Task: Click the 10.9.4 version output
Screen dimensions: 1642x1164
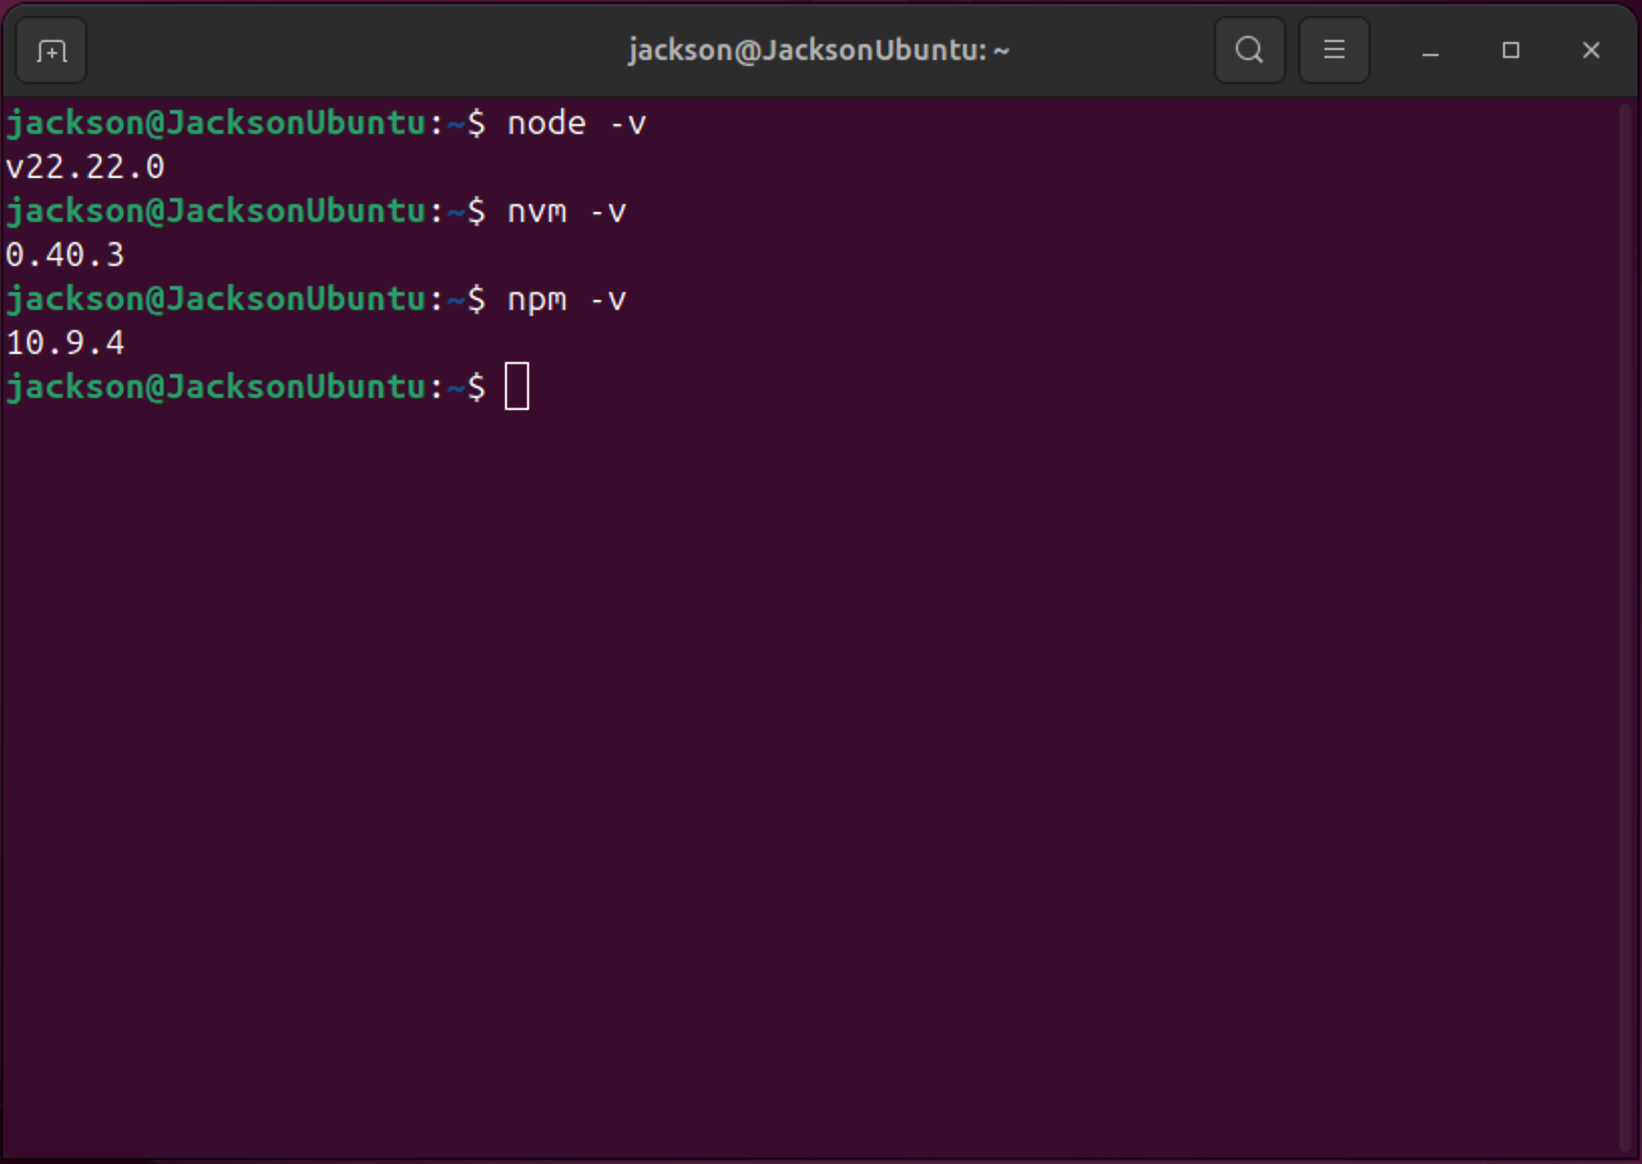Action: [x=65, y=343]
